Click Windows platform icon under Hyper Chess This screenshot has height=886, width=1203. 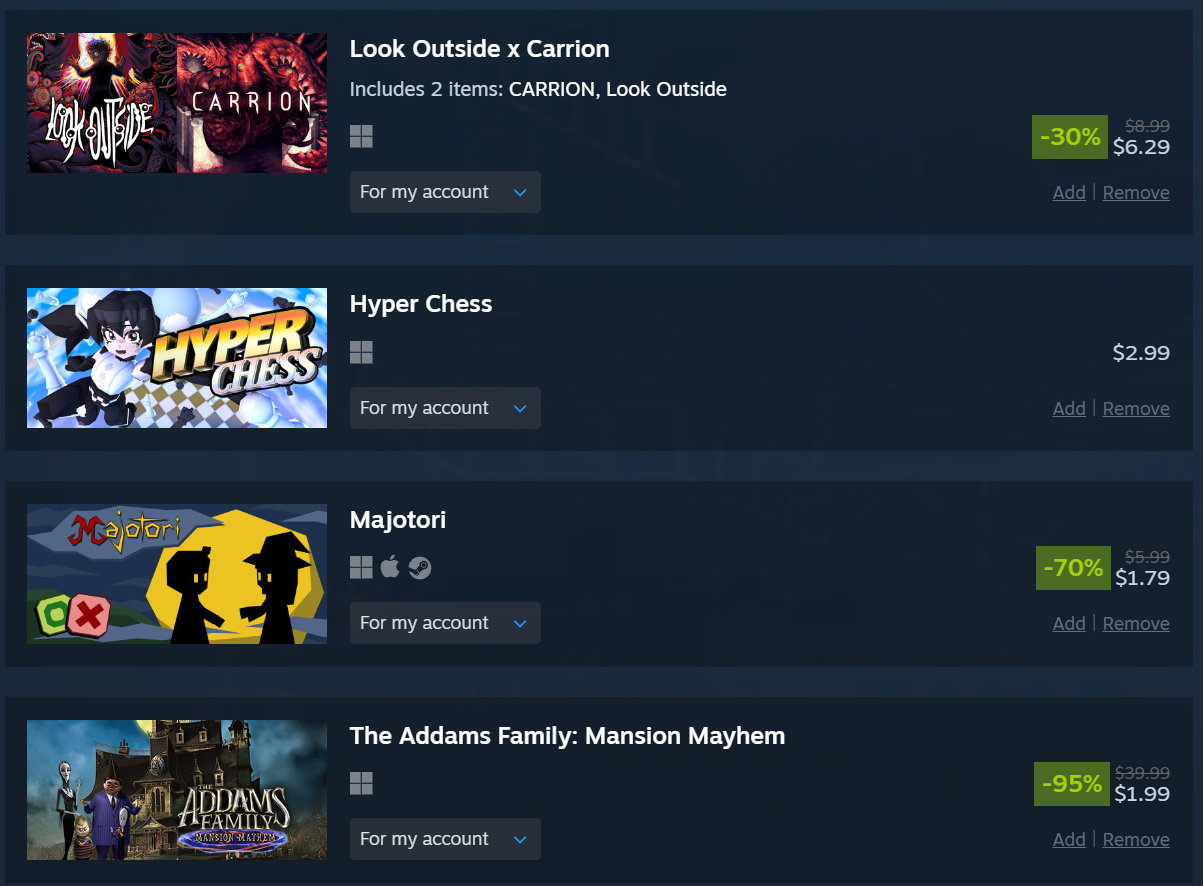point(361,352)
